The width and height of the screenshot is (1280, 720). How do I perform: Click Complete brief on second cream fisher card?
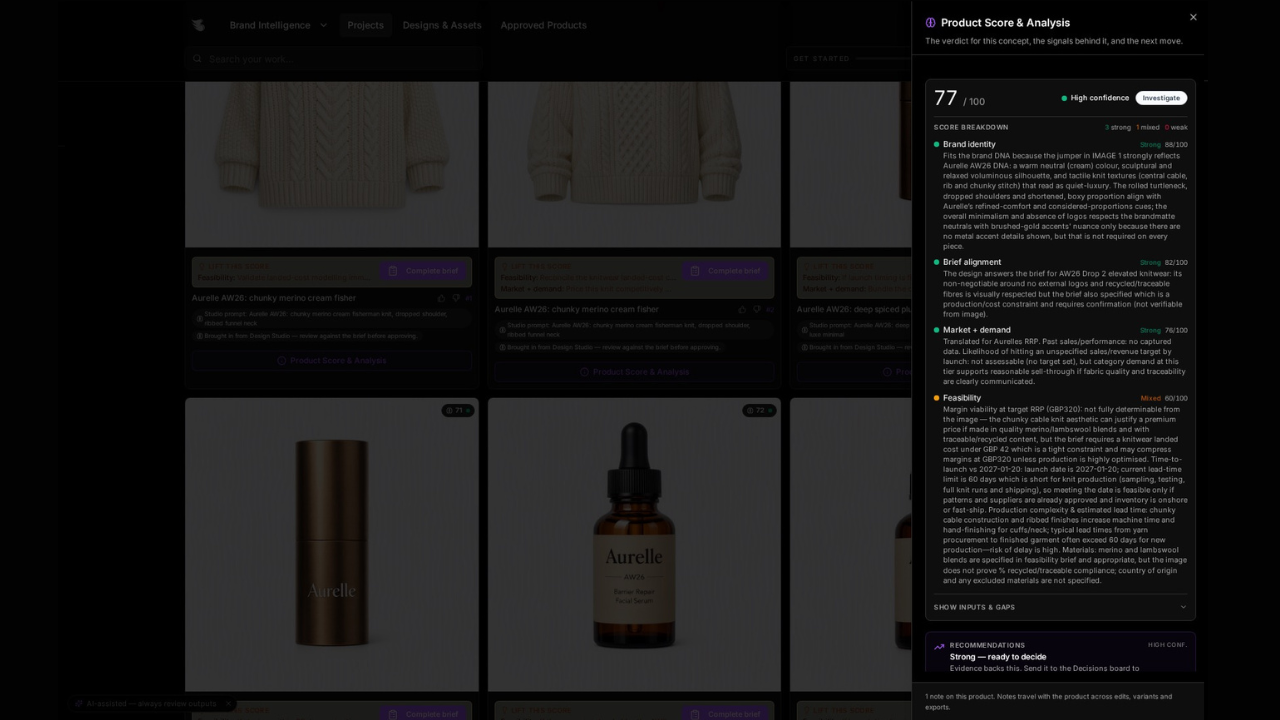coord(726,271)
